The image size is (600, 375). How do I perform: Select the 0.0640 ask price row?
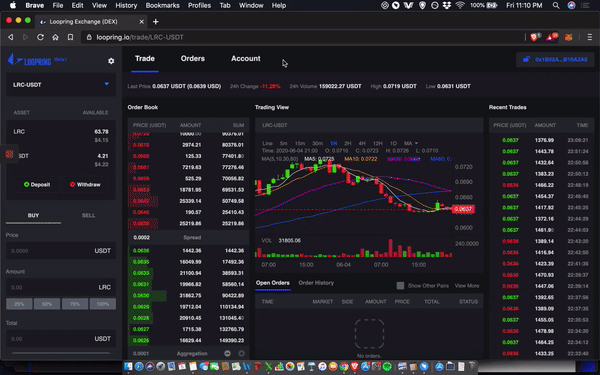tap(188, 212)
